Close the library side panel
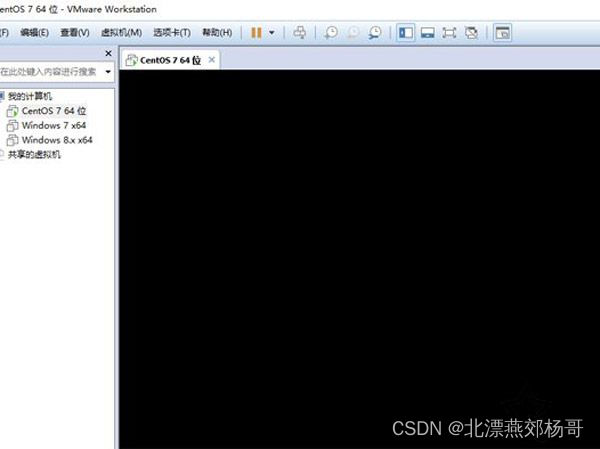Screen dimensions: 600x449 tap(108, 53)
